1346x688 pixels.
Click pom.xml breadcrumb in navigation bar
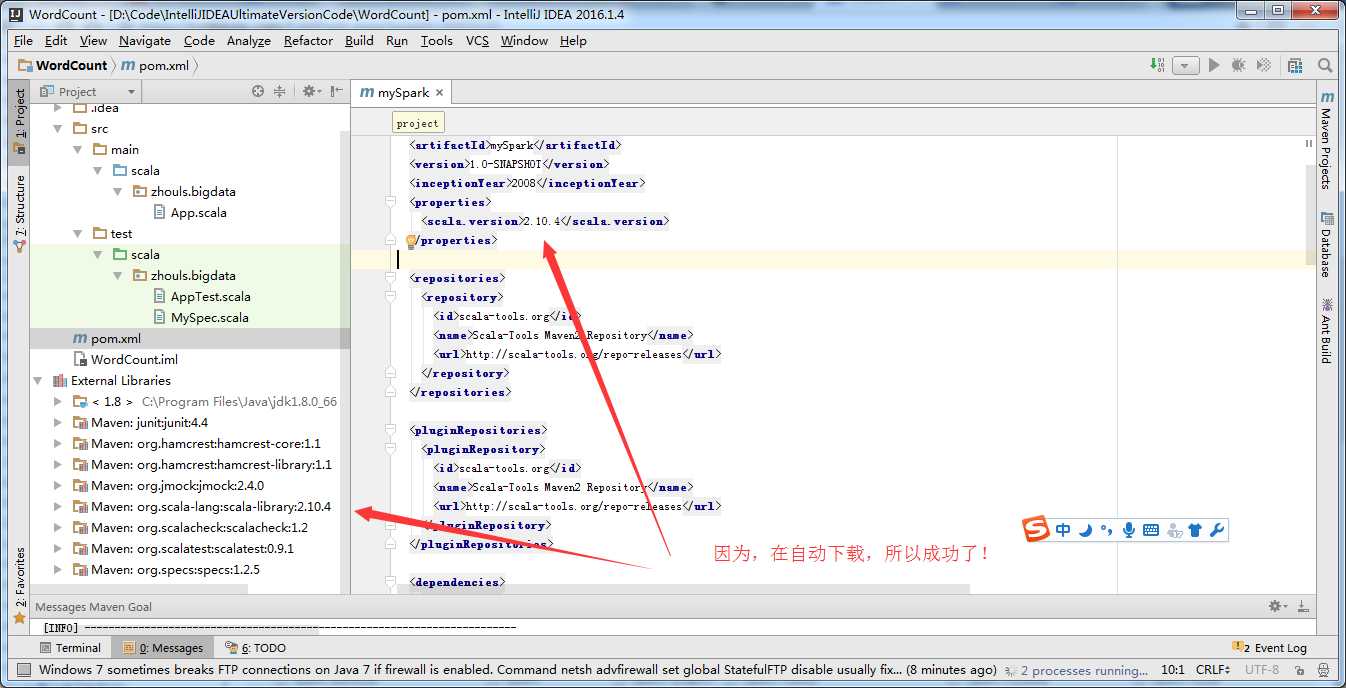coord(156,65)
